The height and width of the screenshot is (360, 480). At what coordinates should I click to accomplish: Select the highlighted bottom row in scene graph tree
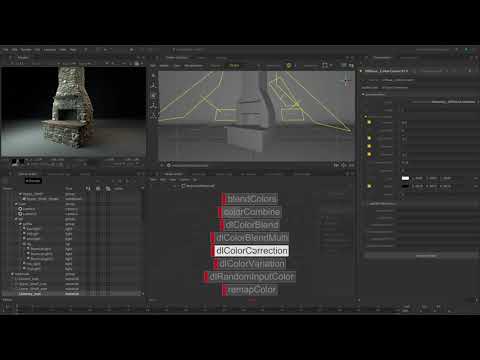pyautogui.click(x=72, y=294)
